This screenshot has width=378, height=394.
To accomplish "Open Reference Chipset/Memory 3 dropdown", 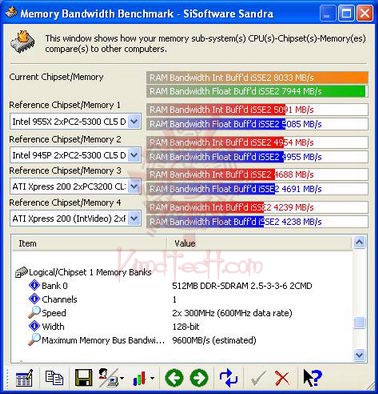I will [134, 186].
